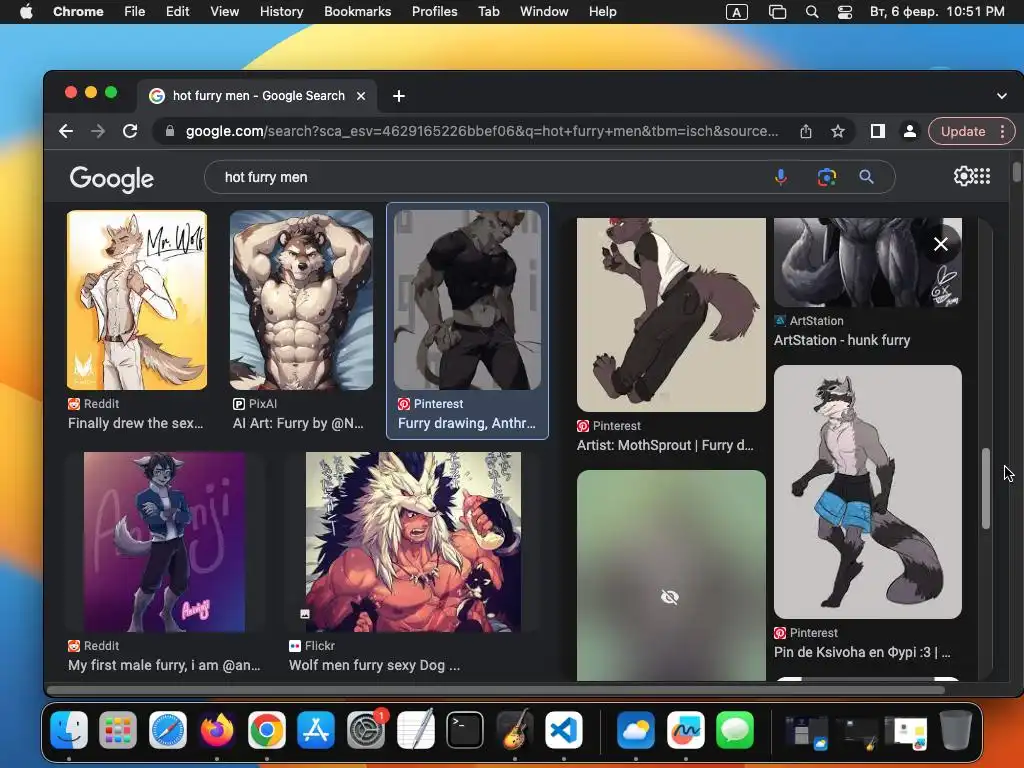Image resolution: width=1024 pixels, height=768 pixels.
Task: Open Reddit 'My first male furry' link
Action: [164, 665]
